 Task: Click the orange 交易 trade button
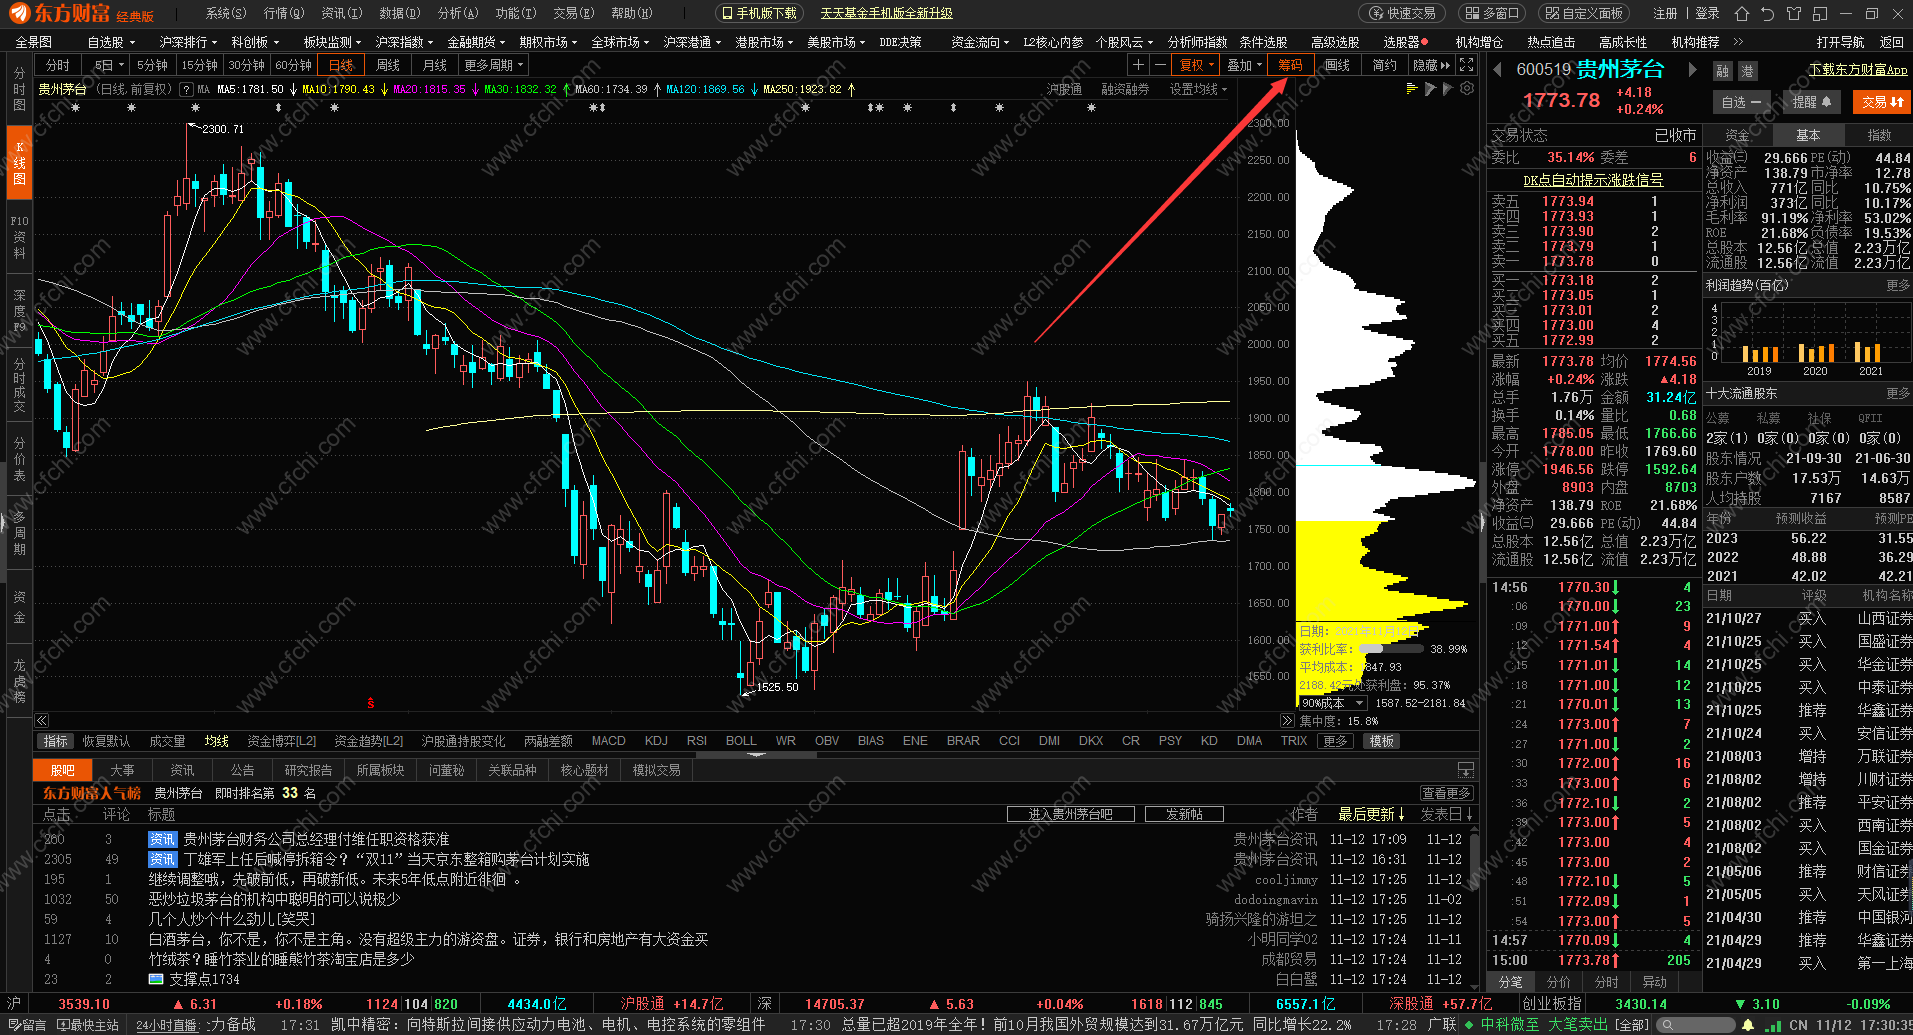[x=1881, y=102]
